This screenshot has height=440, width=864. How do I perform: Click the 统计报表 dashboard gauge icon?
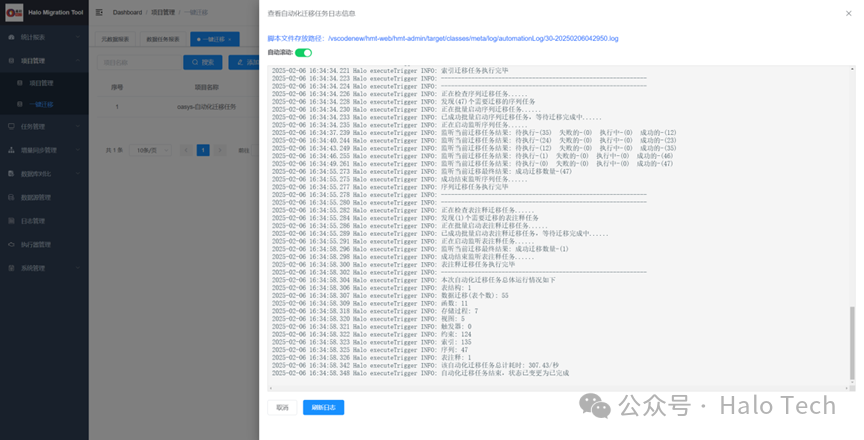[12, 37]
